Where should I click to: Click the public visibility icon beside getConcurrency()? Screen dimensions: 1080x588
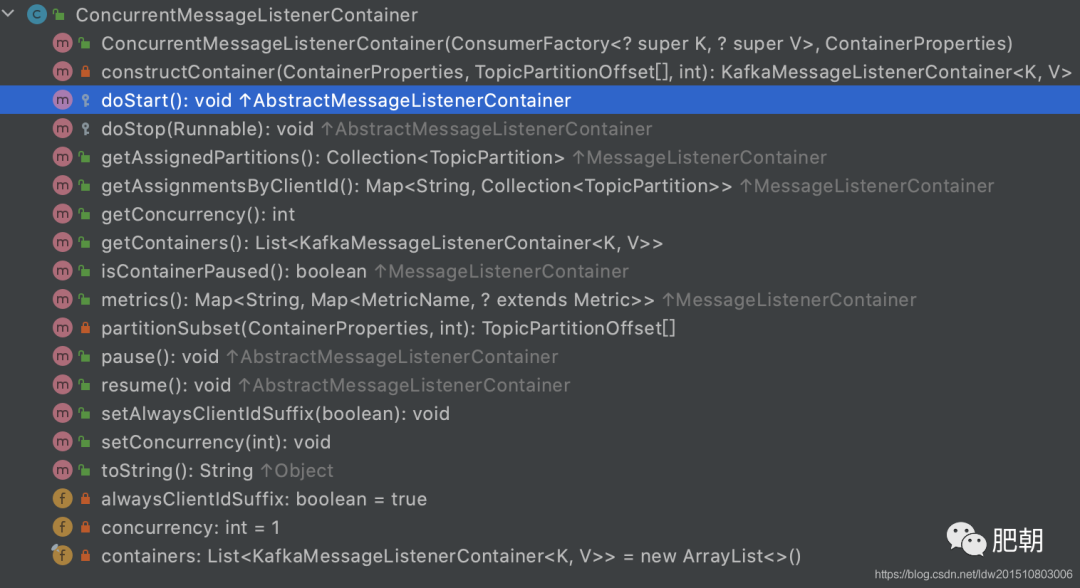85,214
